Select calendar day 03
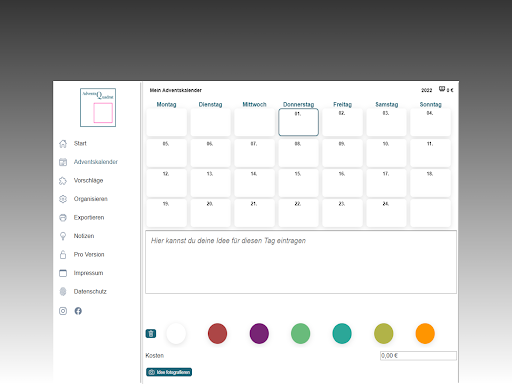Viewport: 512px width, 384px height. 386,122
